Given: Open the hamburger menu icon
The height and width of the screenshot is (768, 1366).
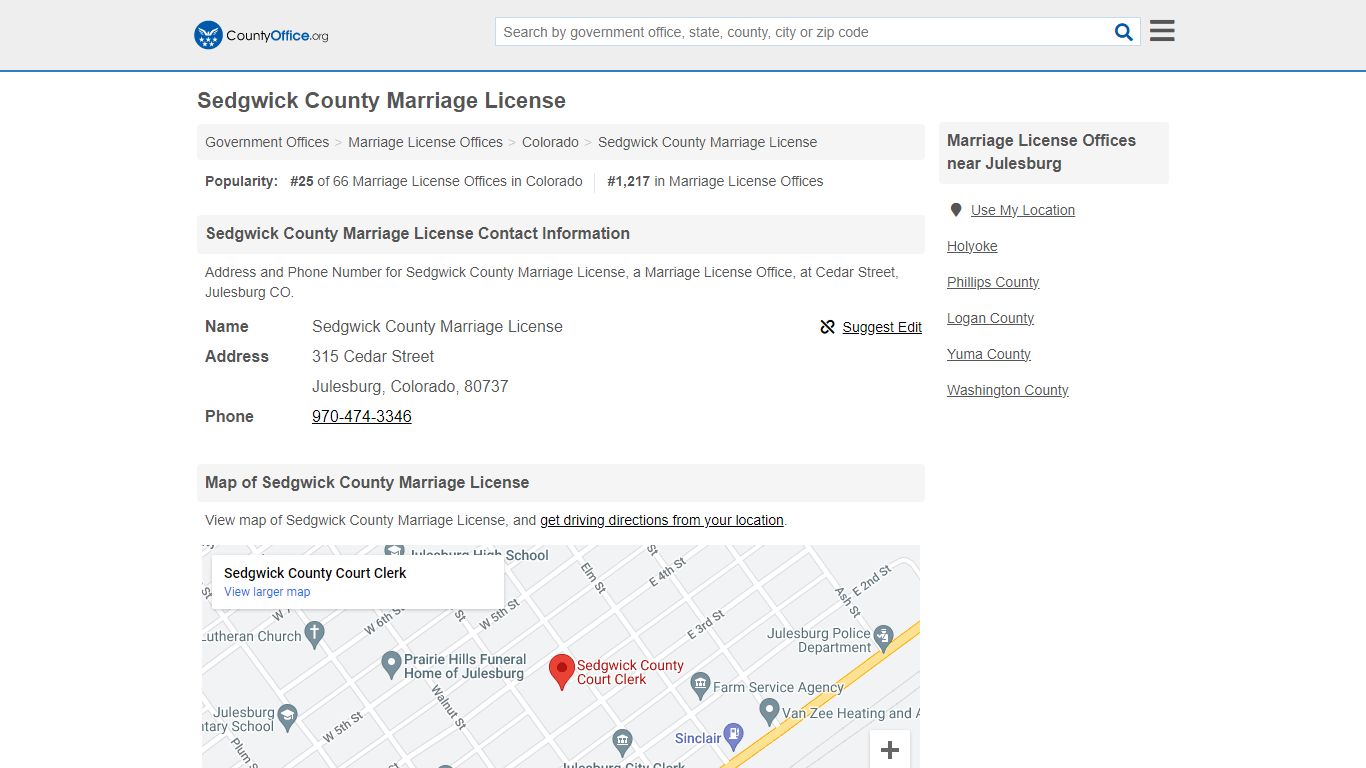Looking at the screenshot, I should [x=1162, y=31].
